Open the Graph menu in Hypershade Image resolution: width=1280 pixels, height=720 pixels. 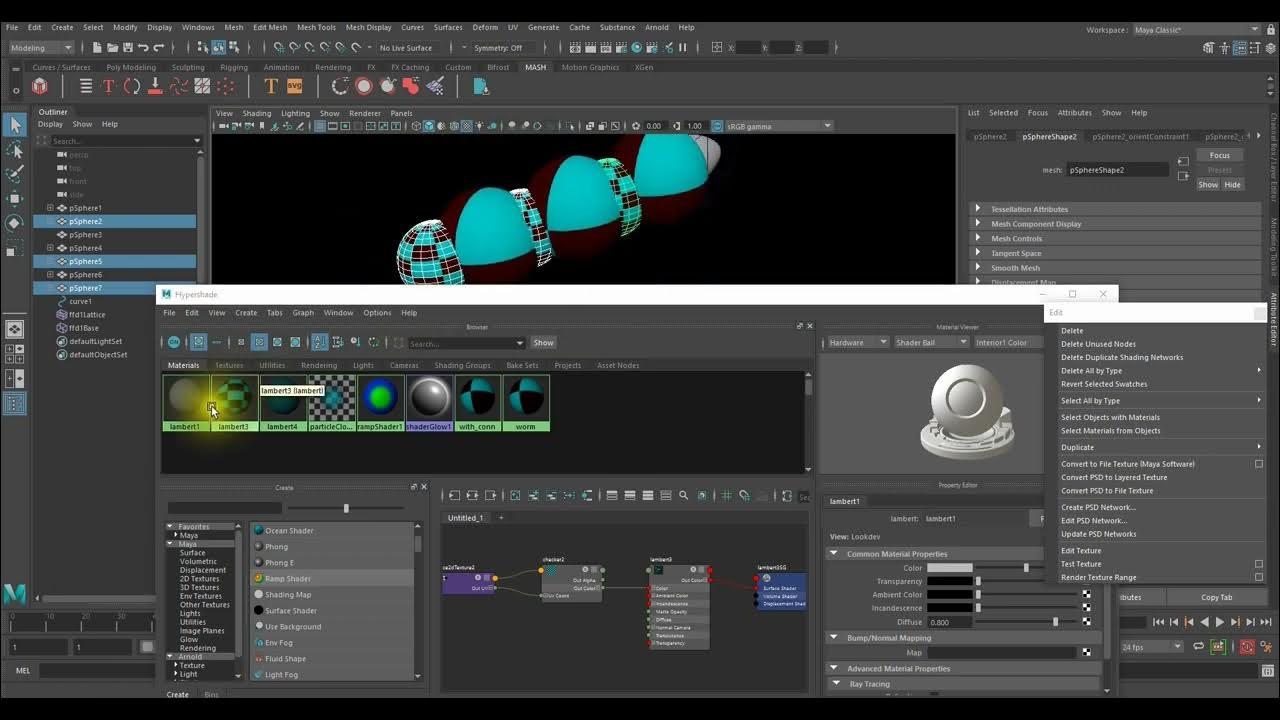[303, 313]
